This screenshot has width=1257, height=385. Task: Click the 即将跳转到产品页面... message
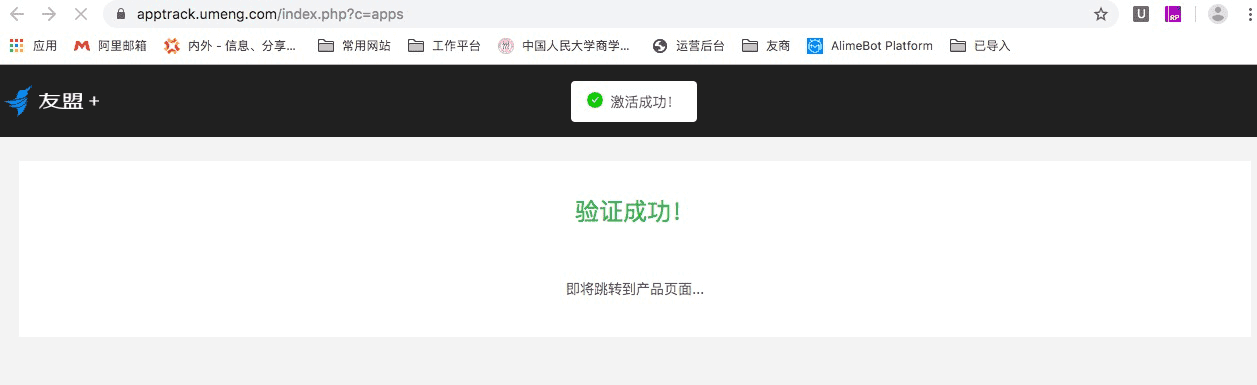tap(635, 289)
